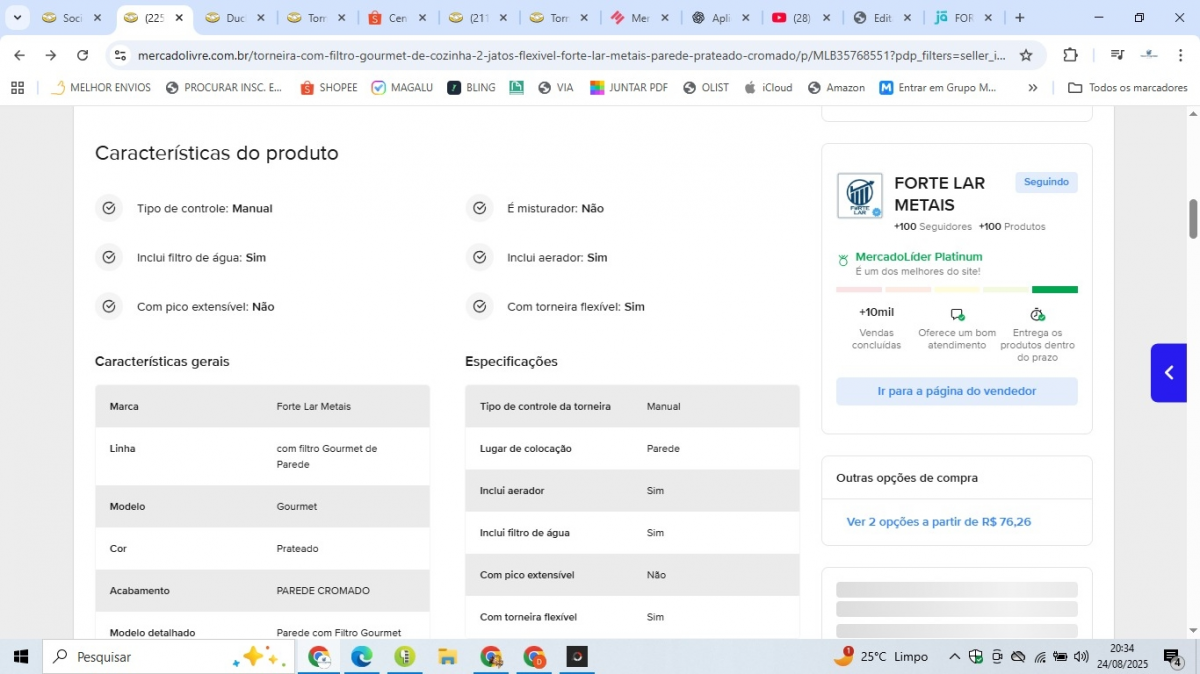Screen dimensions: 1200x674
Task: Open the SHOPEE bookmark
Action: (328, 88)
